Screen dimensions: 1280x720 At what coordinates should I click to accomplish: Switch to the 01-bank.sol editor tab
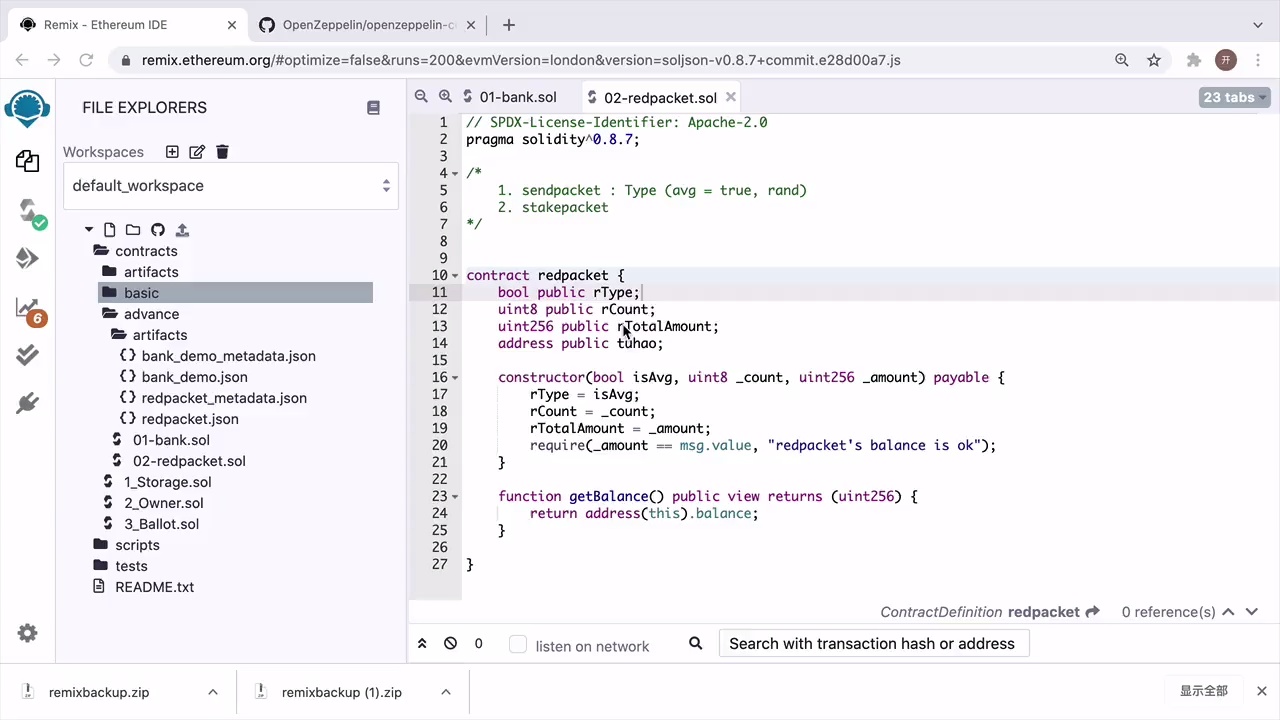pos(517,97)
